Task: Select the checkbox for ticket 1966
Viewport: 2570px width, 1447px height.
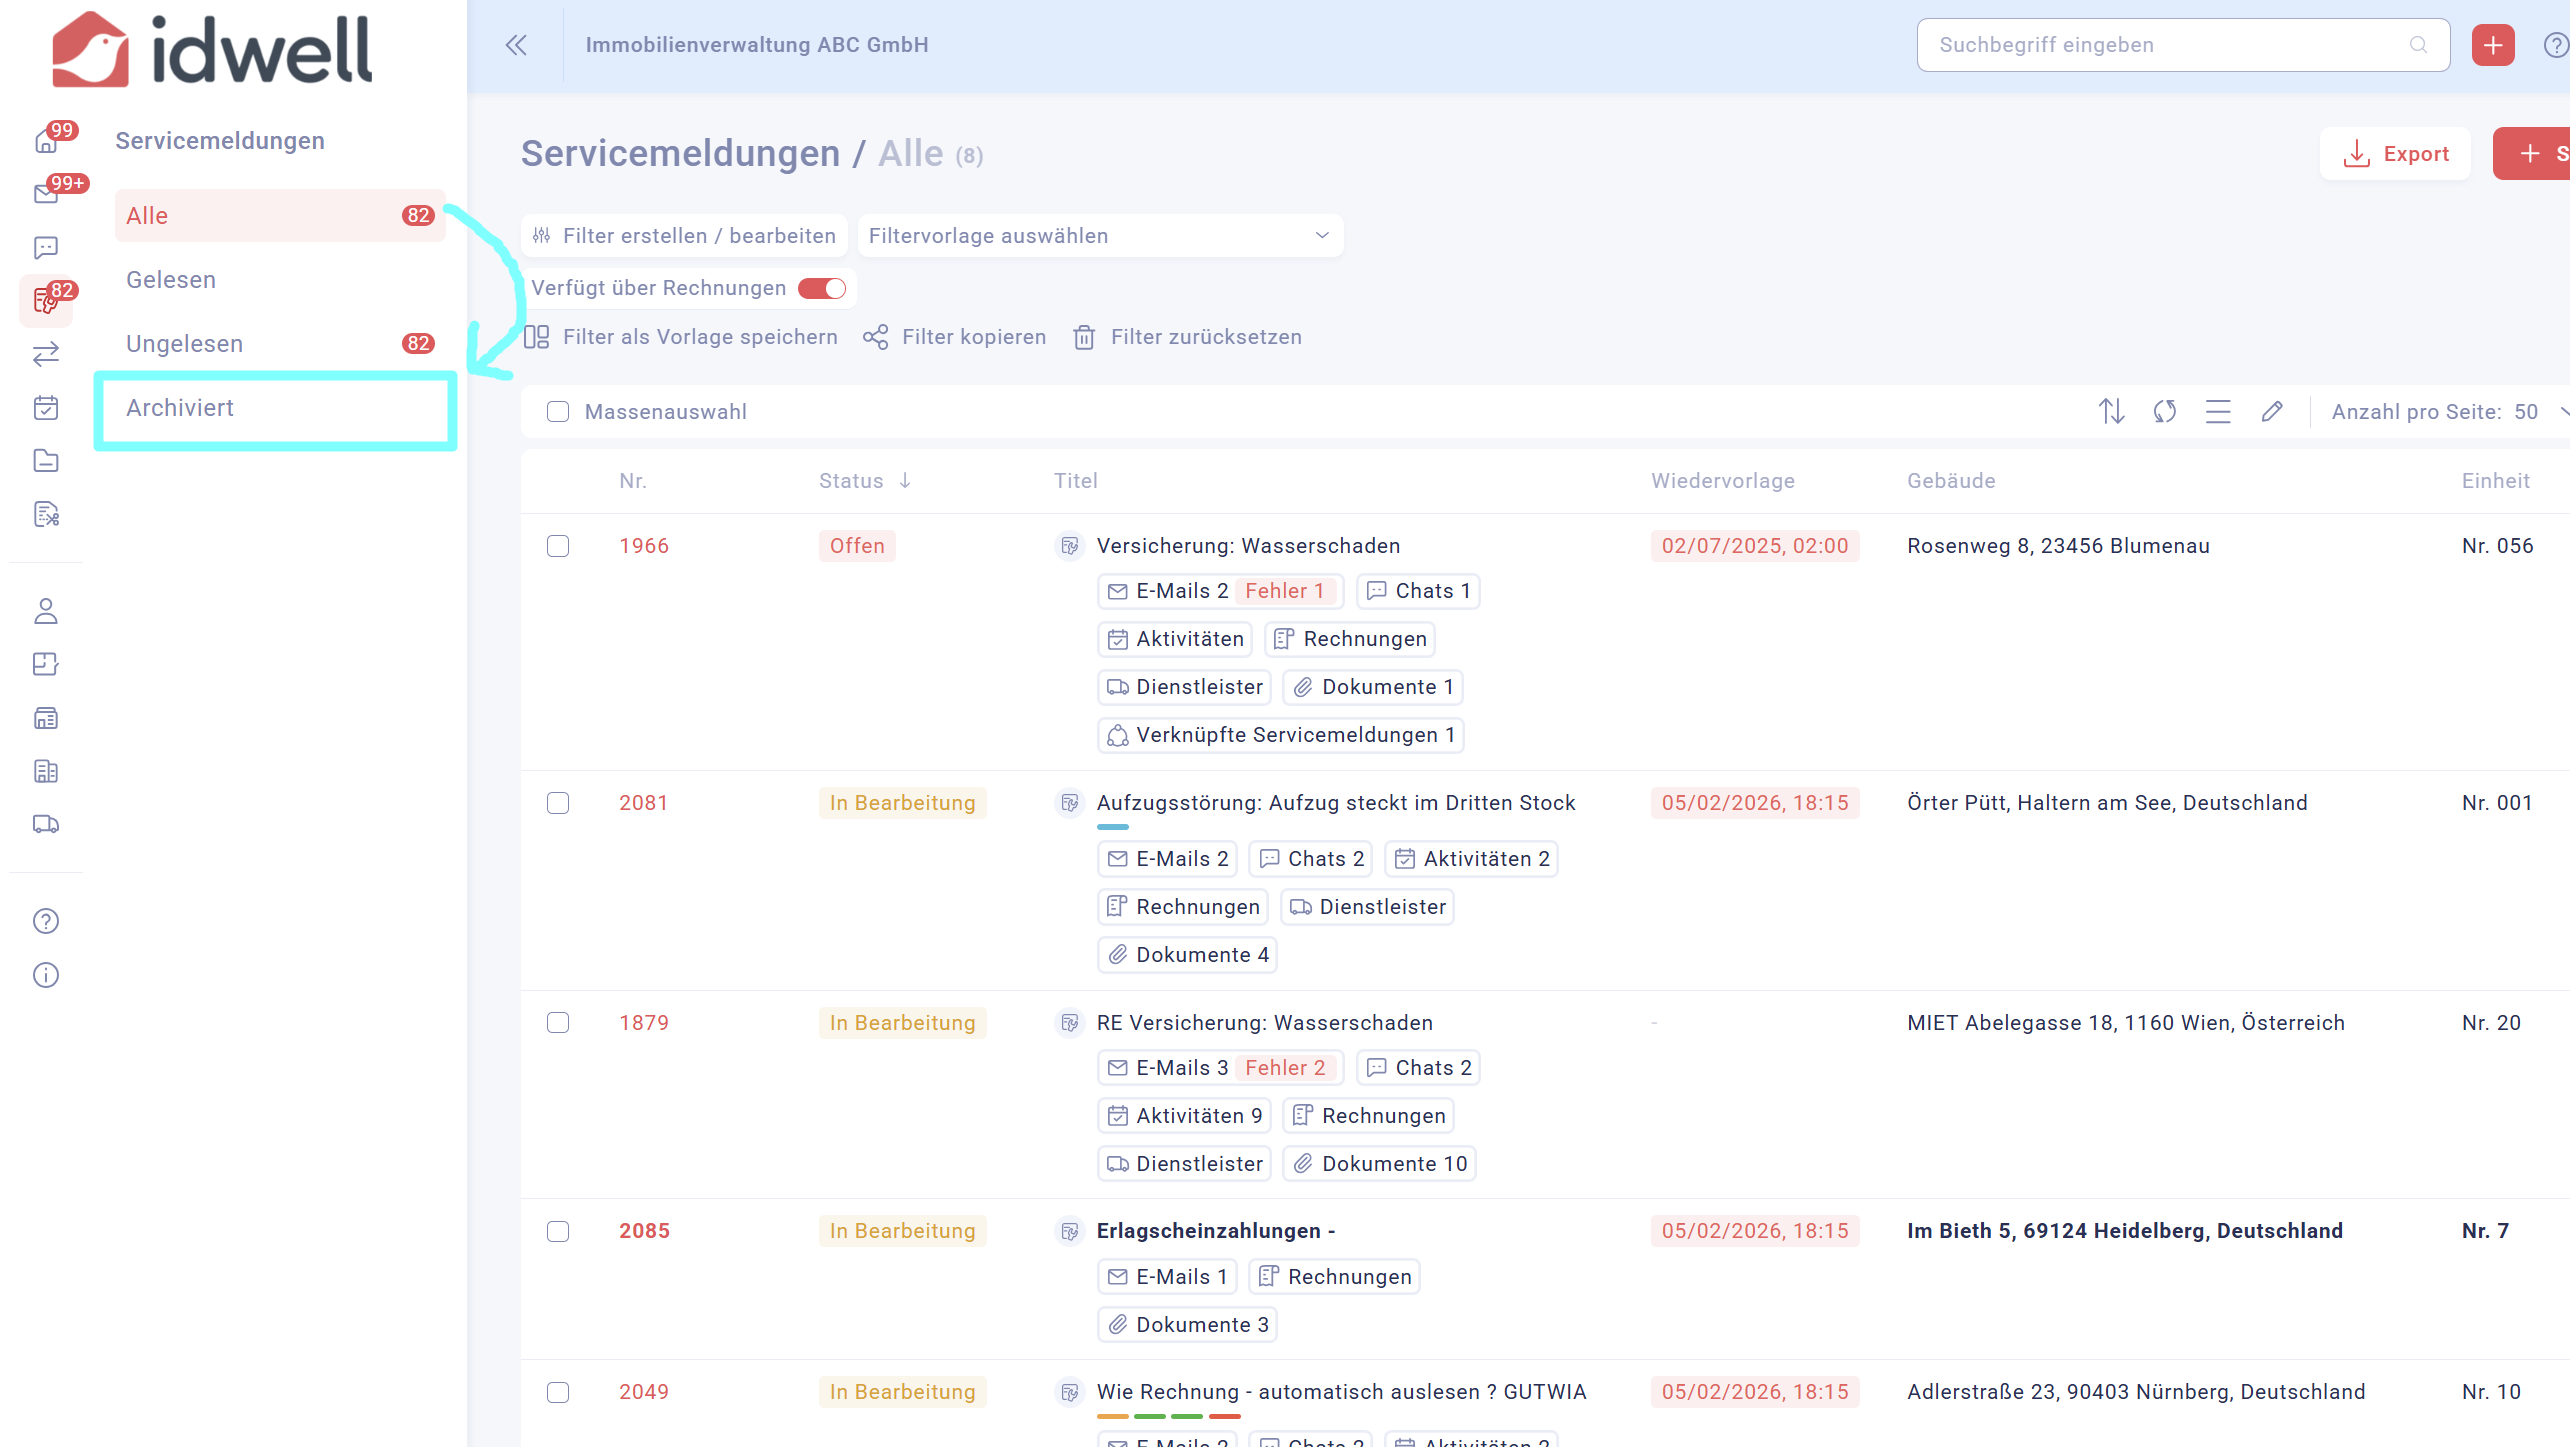Action: click(558, 546)
